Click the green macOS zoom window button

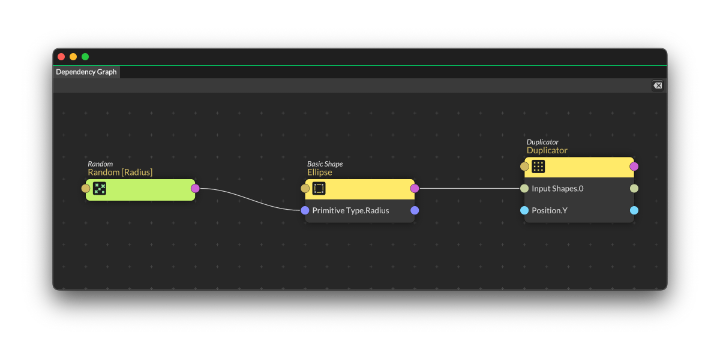tap(85, 57)
